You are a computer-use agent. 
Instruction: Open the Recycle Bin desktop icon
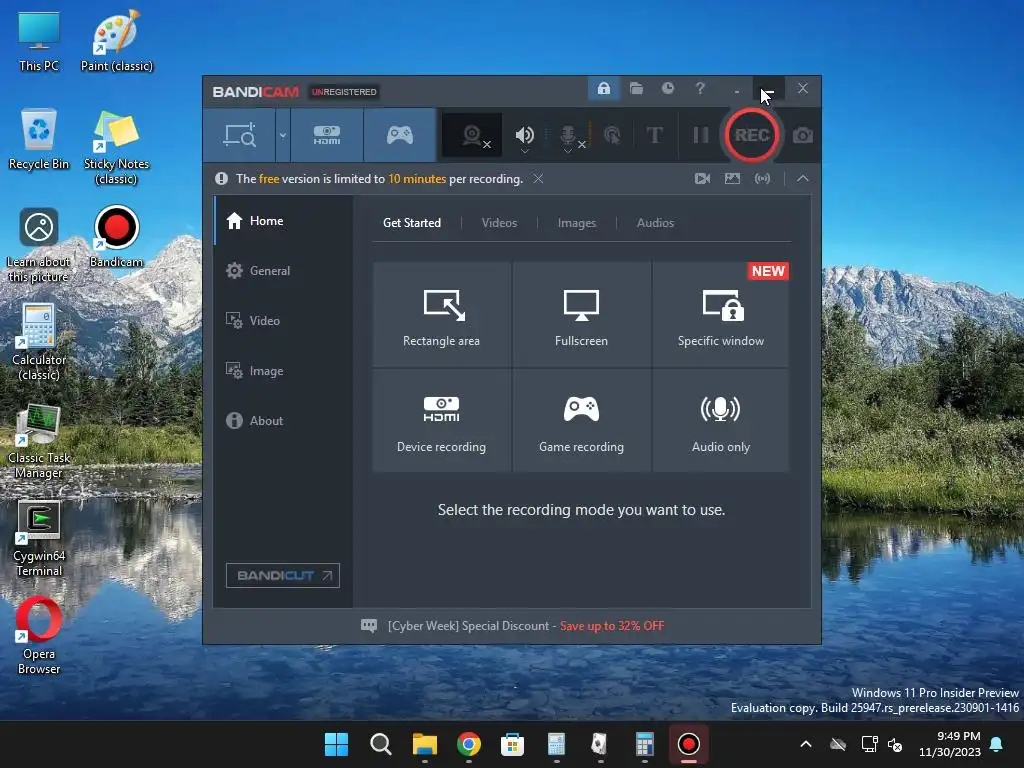pyautogui.click(x=39, y=138)
